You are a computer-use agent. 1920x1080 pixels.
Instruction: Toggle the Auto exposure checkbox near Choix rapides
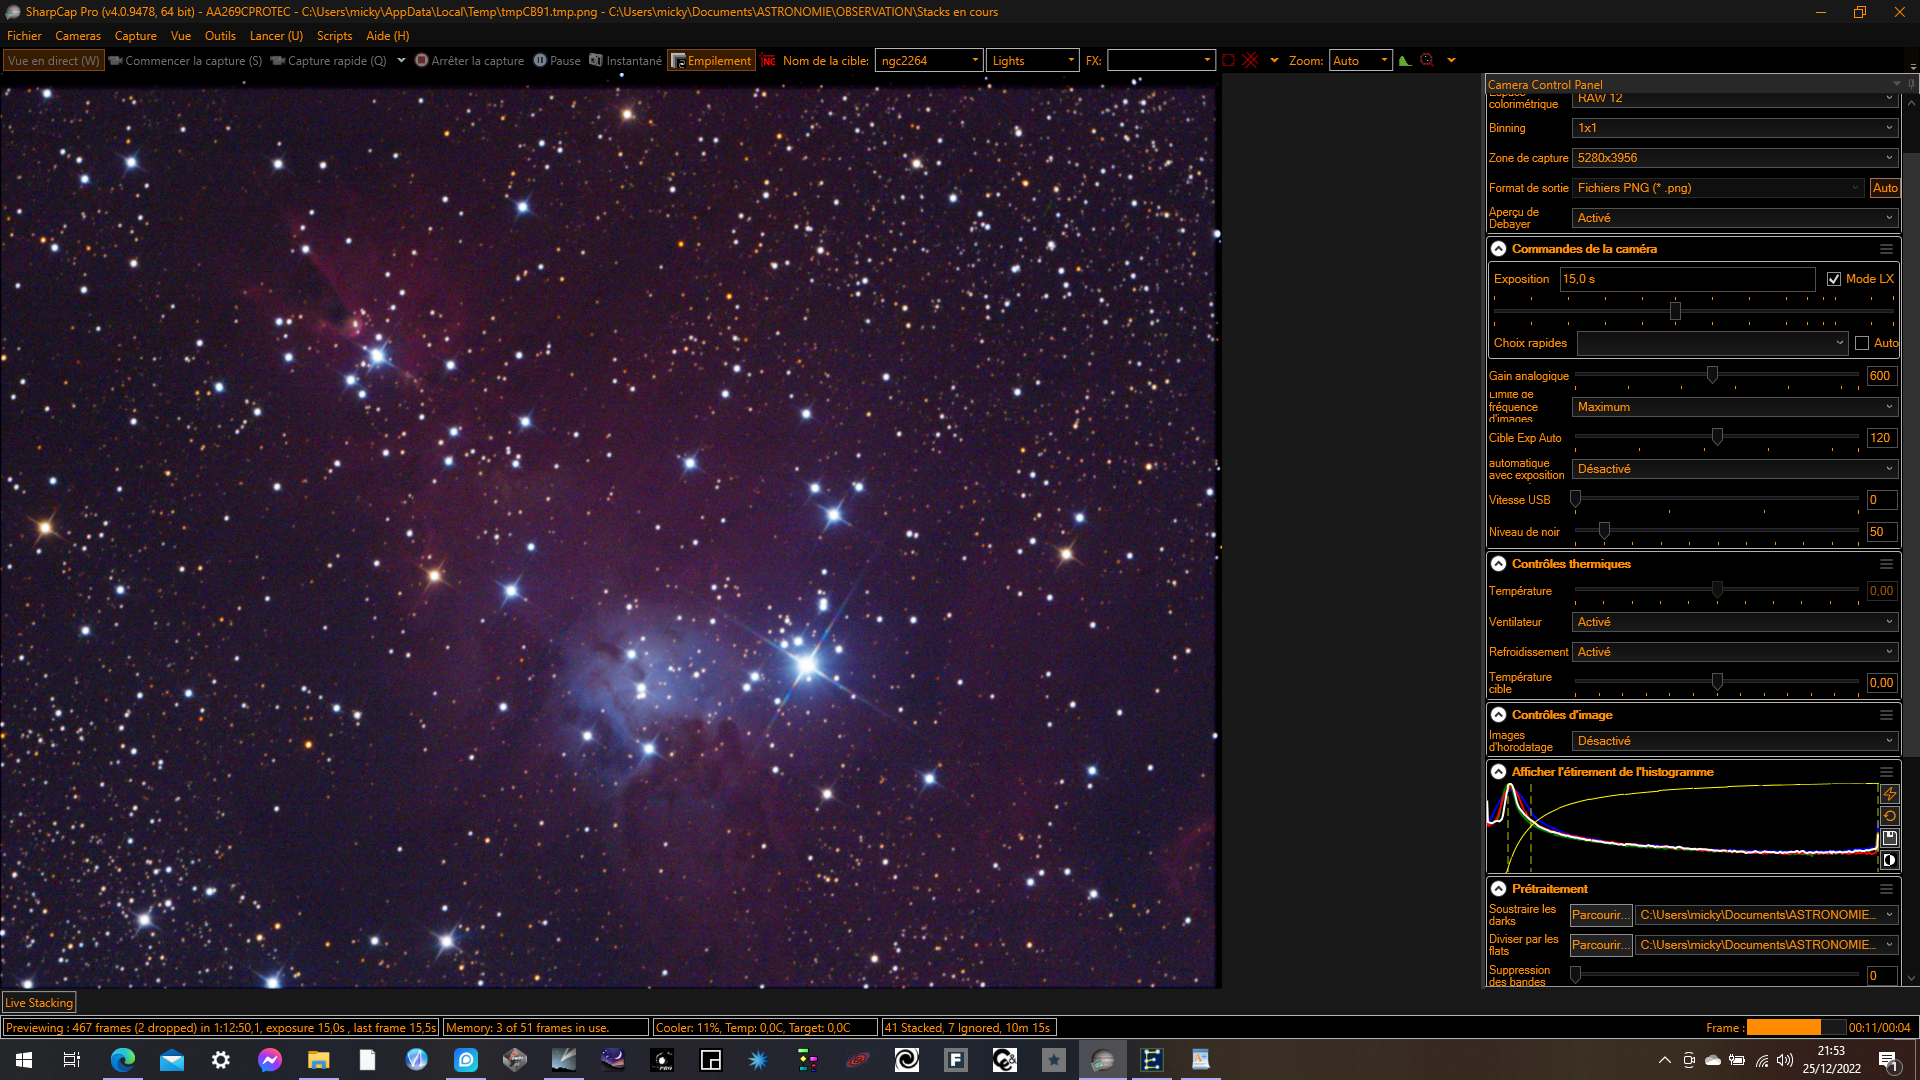pyautogui.click(x=1862, y=343)
